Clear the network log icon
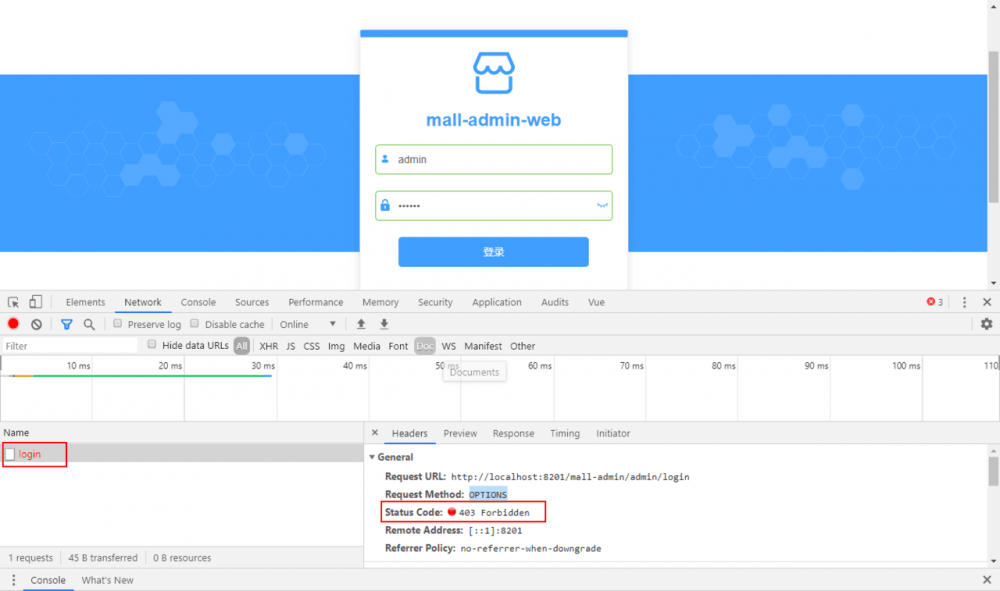 coord(36,325)
